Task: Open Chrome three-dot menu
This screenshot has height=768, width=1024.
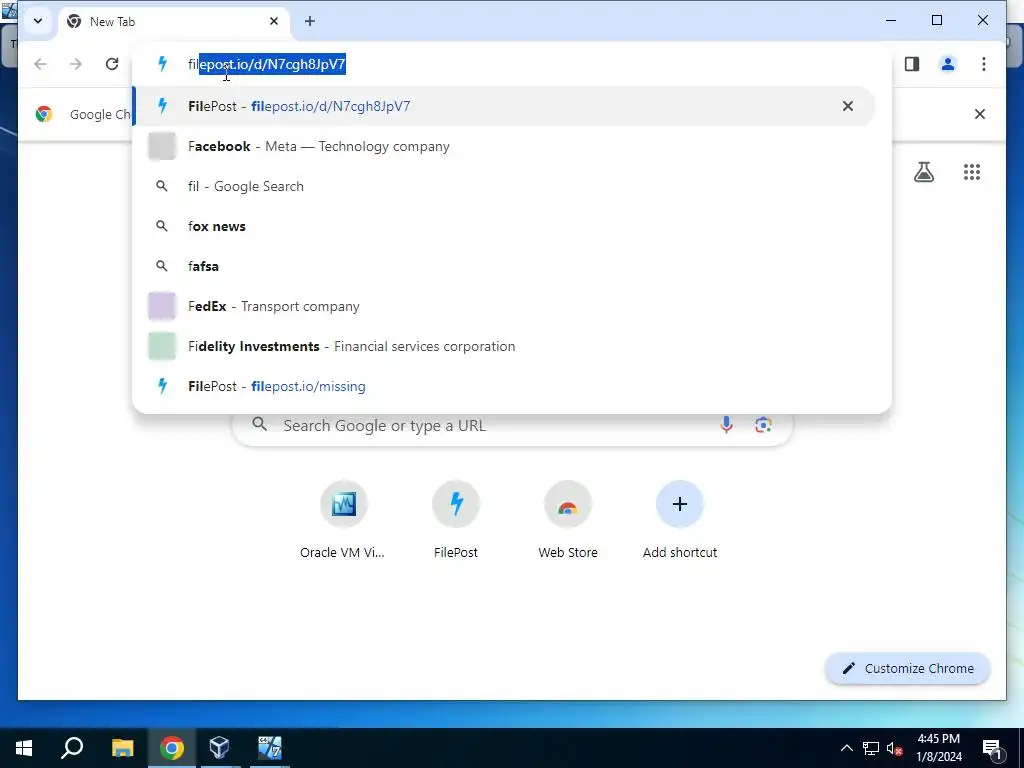Action: 984,63
